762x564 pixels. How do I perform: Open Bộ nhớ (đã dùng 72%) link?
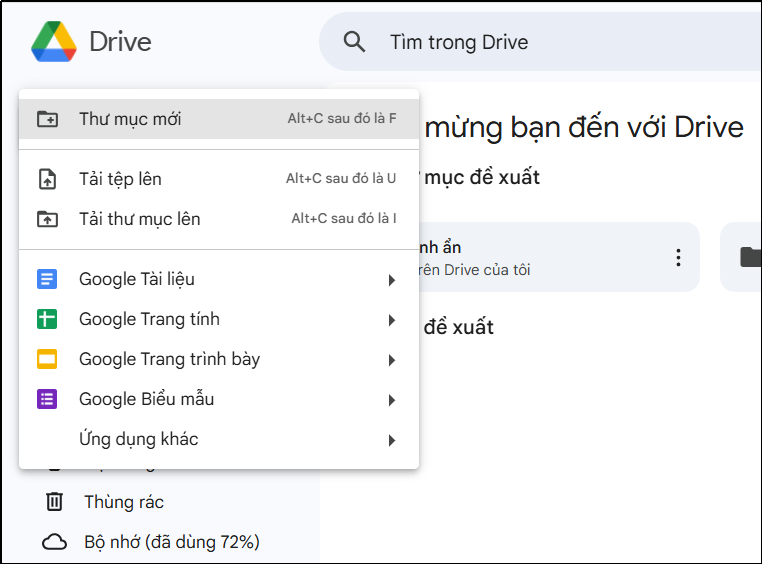(172, 542)
